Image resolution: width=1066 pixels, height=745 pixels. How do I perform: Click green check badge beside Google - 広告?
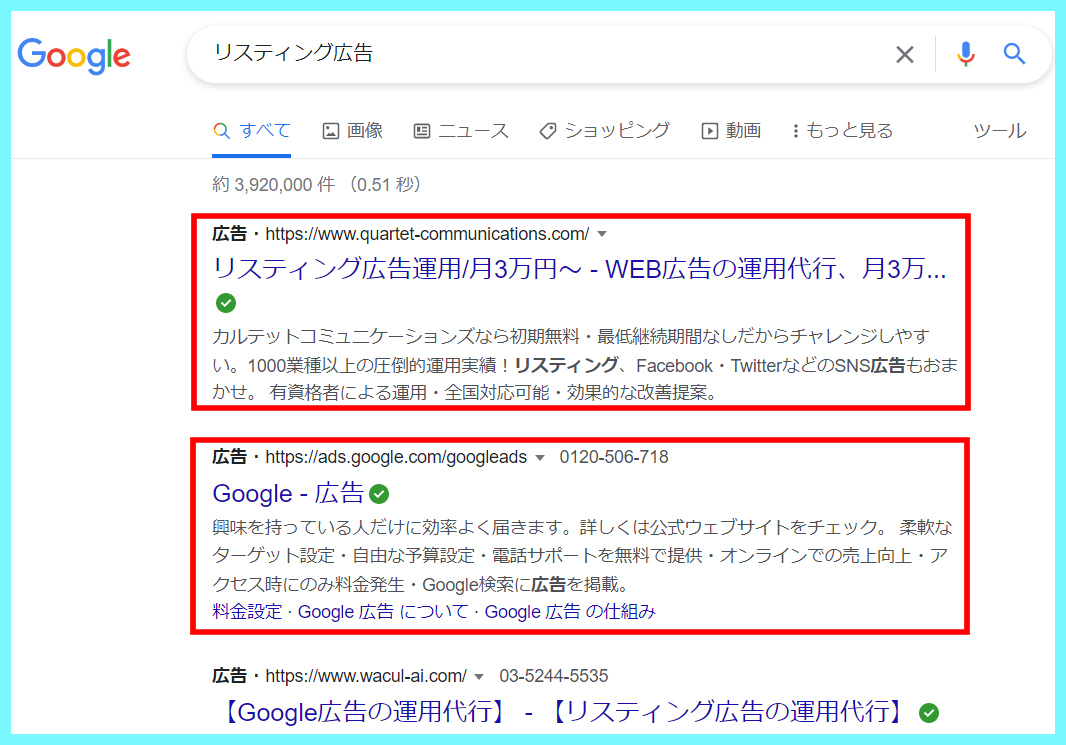coord(379,494)
